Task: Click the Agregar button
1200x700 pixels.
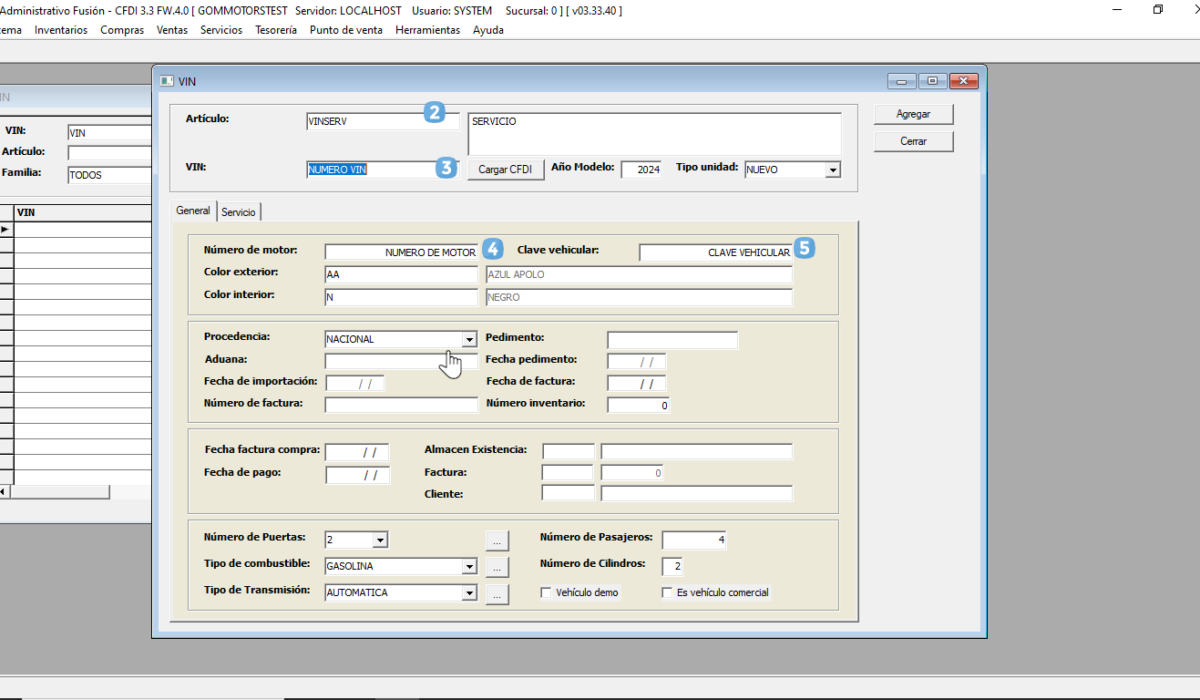Action: [913, 114]
